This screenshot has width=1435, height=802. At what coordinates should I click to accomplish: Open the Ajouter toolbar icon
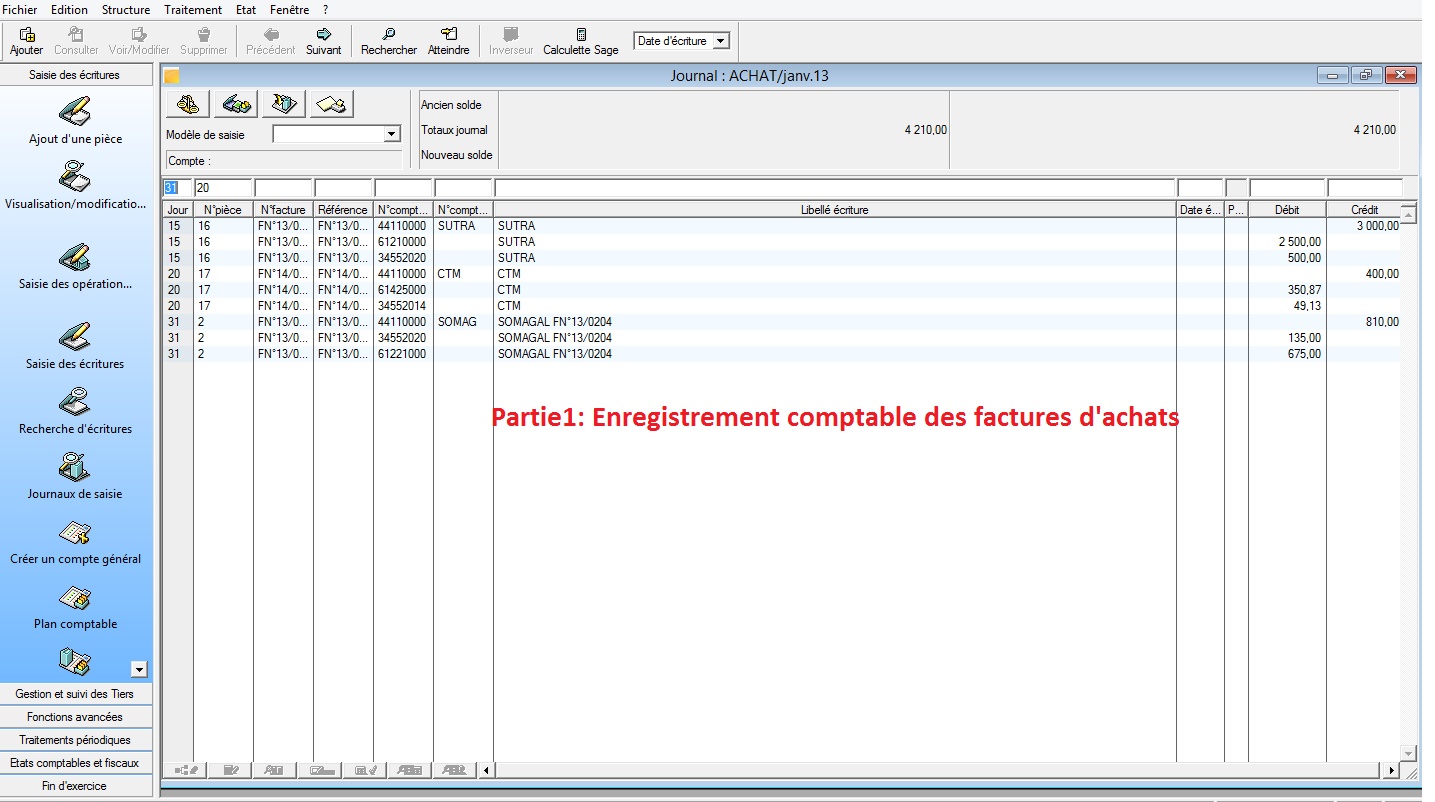pos(26,40)
